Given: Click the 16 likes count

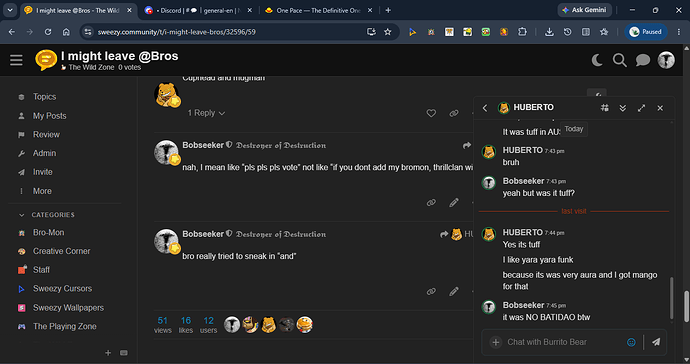Looking at the screenshot, I should (x=186, y=325).
